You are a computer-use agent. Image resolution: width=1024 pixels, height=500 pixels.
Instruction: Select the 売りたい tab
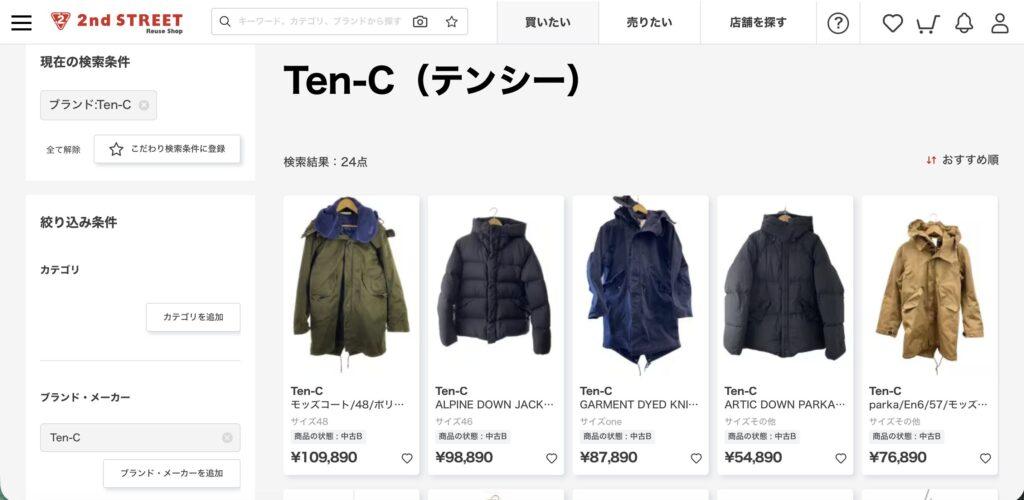pyautogui.click(x=649, y=22)
